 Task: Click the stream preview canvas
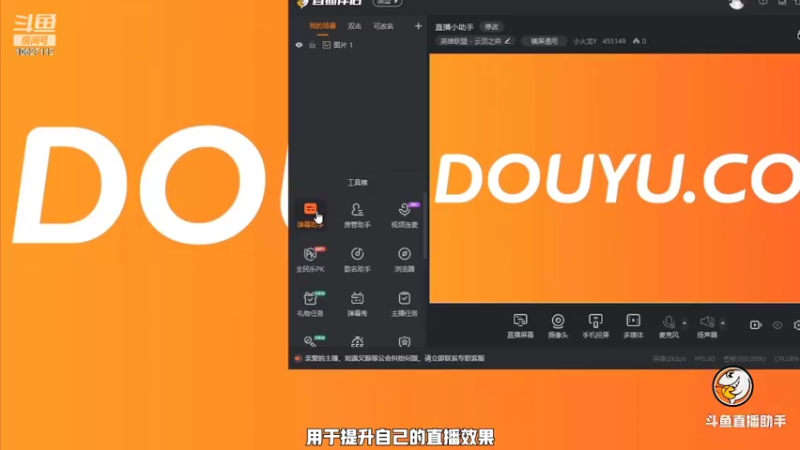(614, 178)
